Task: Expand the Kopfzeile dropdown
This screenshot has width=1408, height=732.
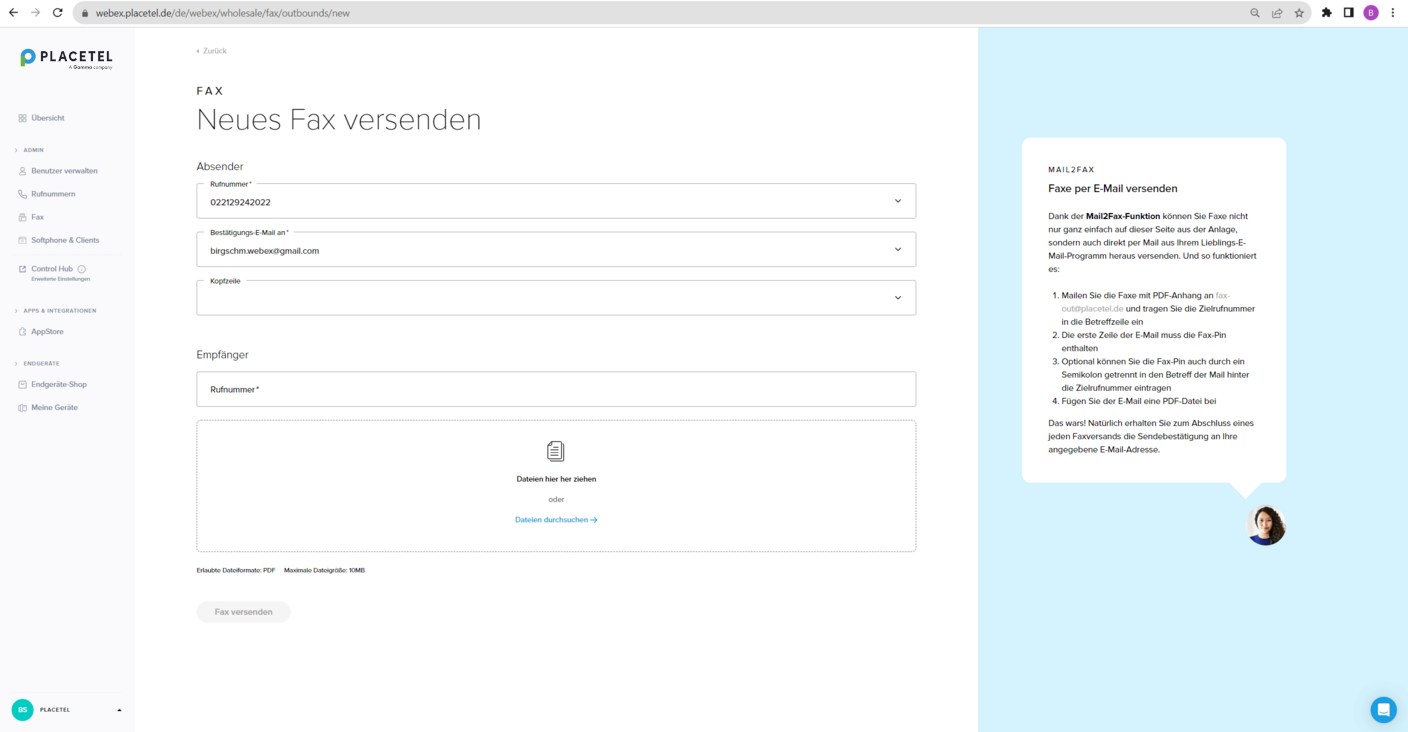Action: 897,297
